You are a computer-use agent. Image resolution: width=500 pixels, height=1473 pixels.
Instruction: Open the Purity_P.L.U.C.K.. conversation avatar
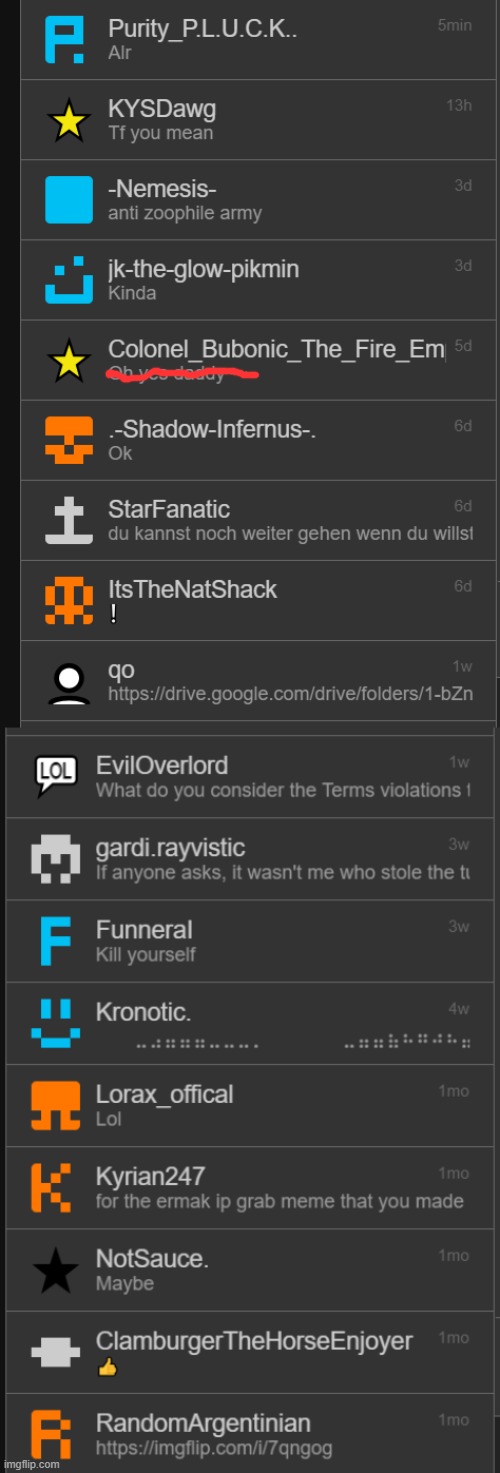point(69,40)
